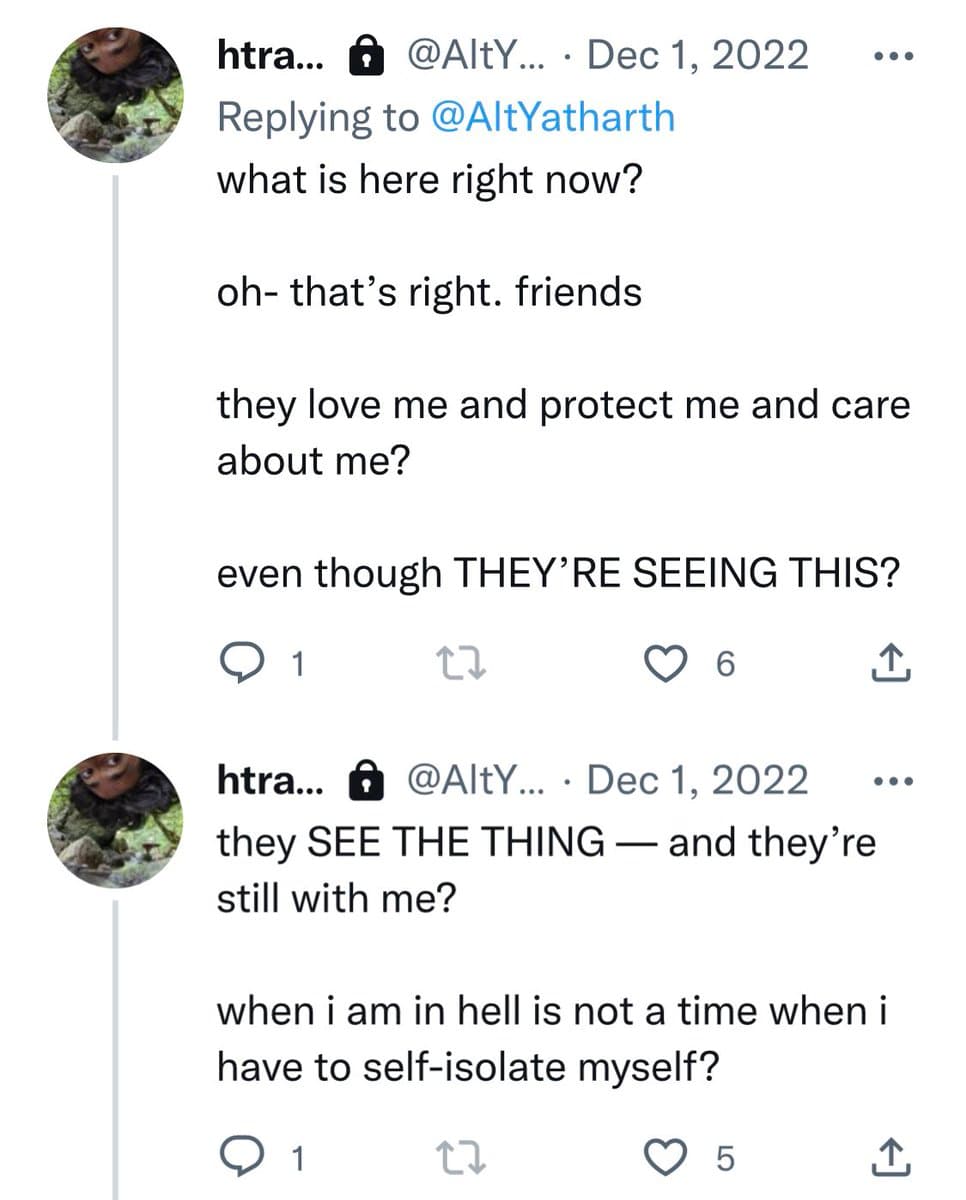Open first tweet's Dec 1, 2022 timestamp

[x=697, y=56]
